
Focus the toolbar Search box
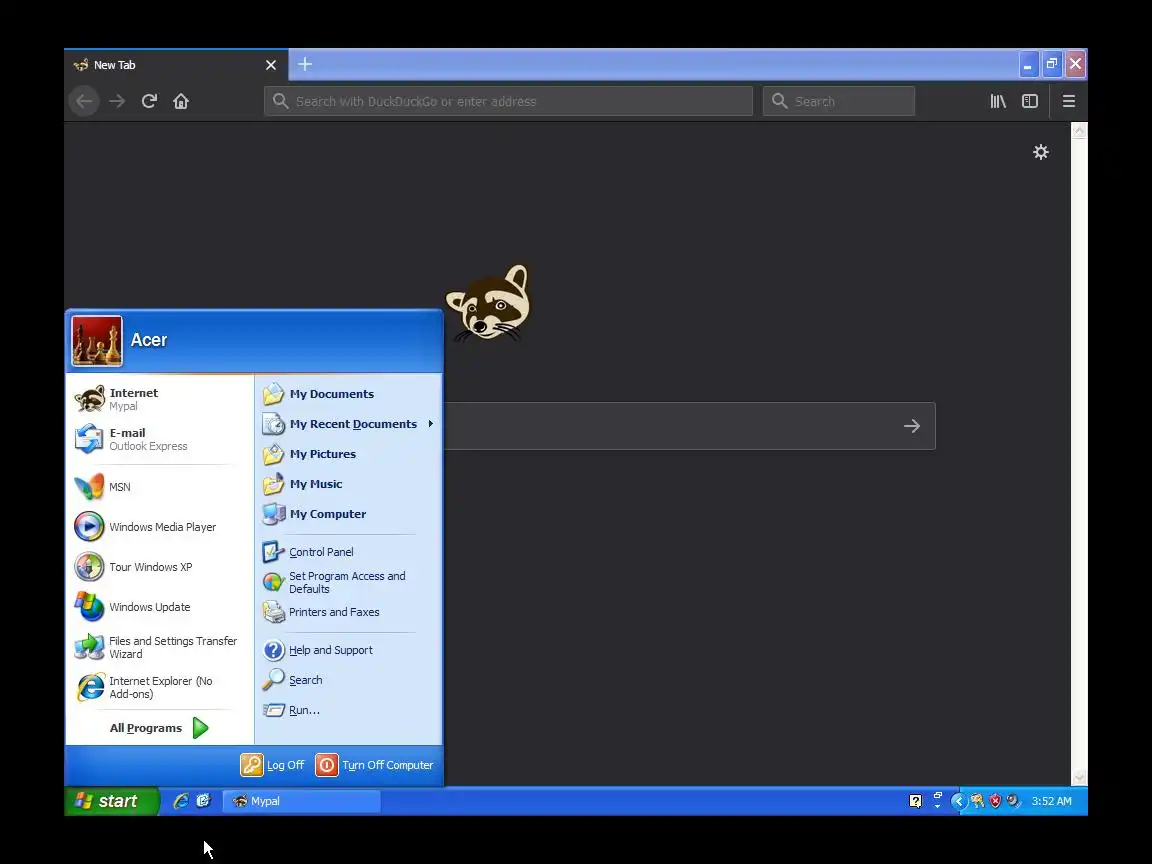point(839,101)
